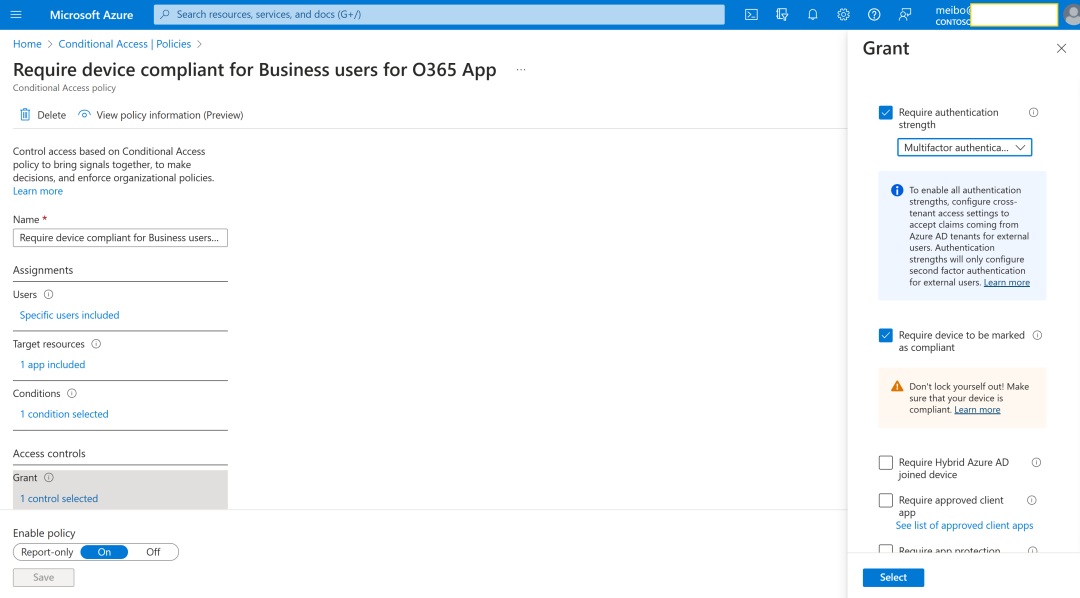The width and height of the screenshot is (1080, 598).
Task: Check Require app protection checkbox
Action: click(886, 550)
